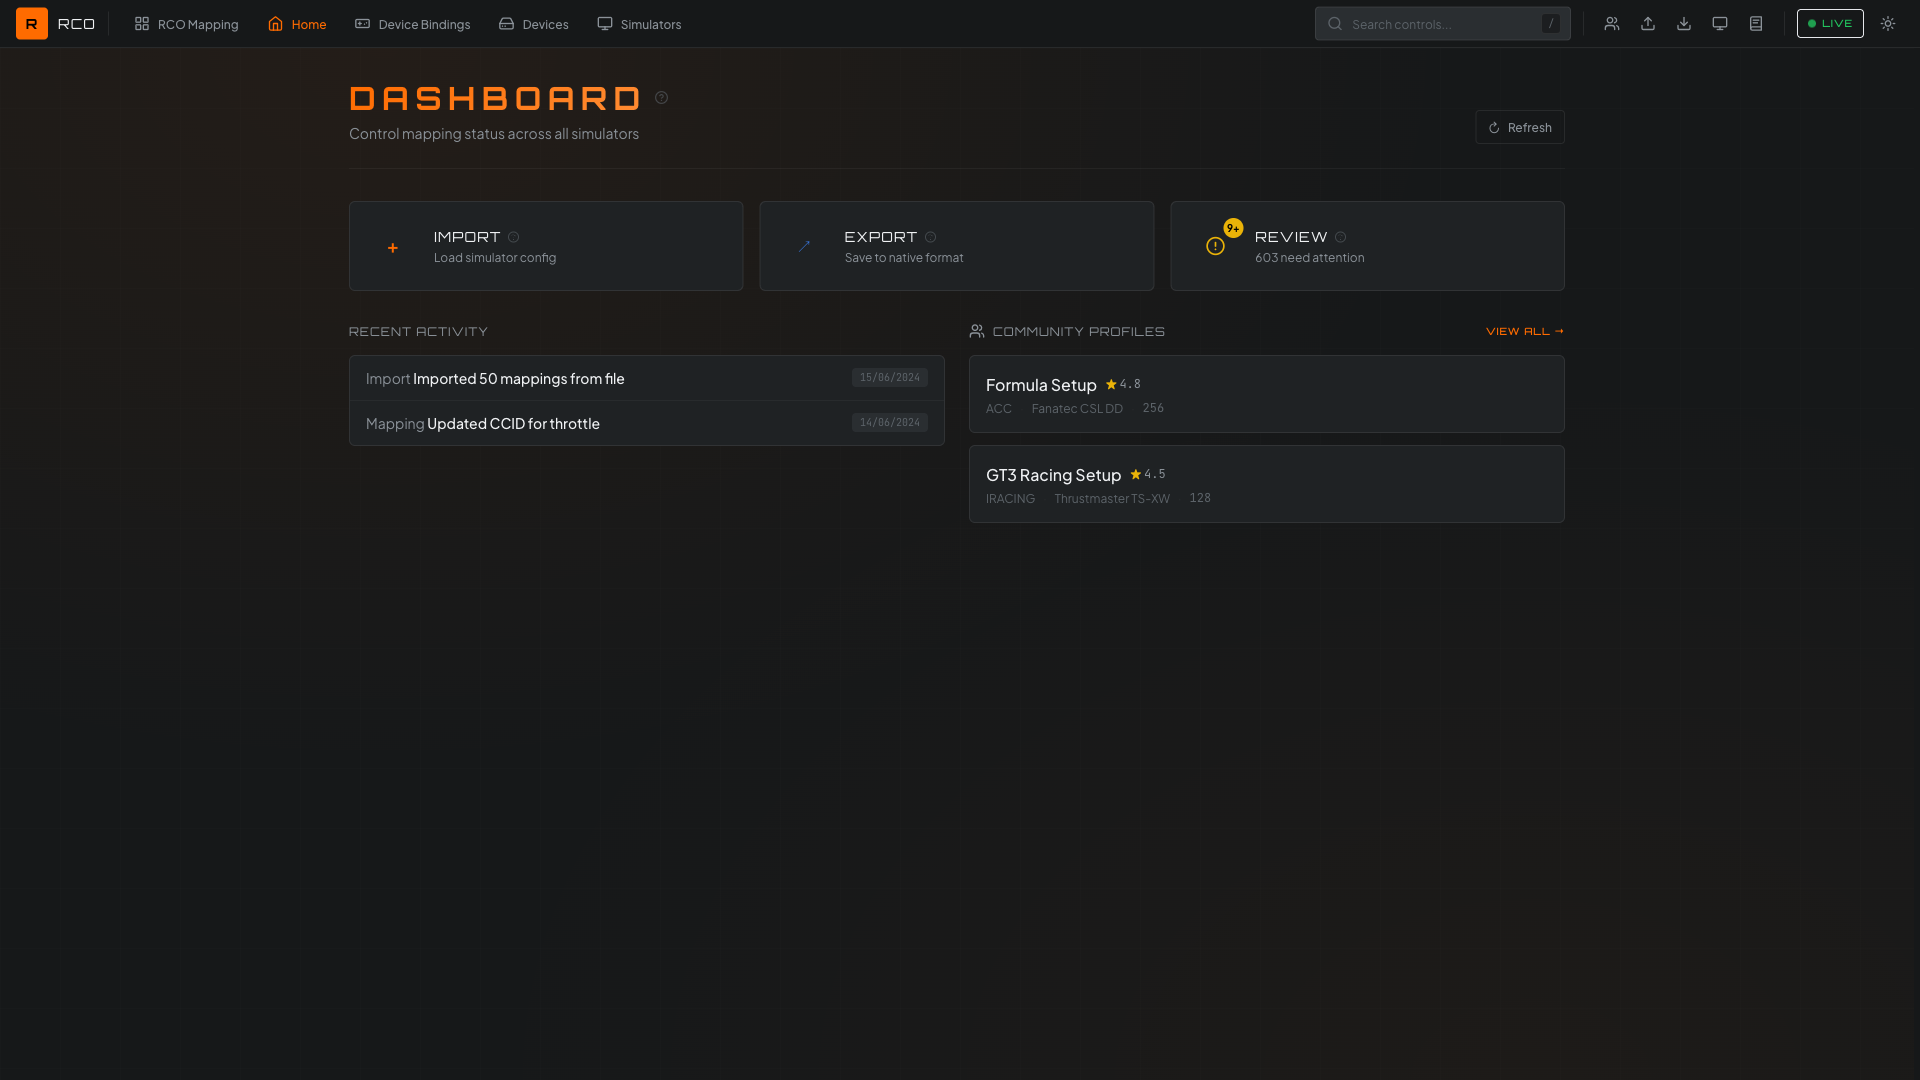Select the Imported 50 mappings activity row
This screenshot has width=1920, height=1080.
(647, 378)
